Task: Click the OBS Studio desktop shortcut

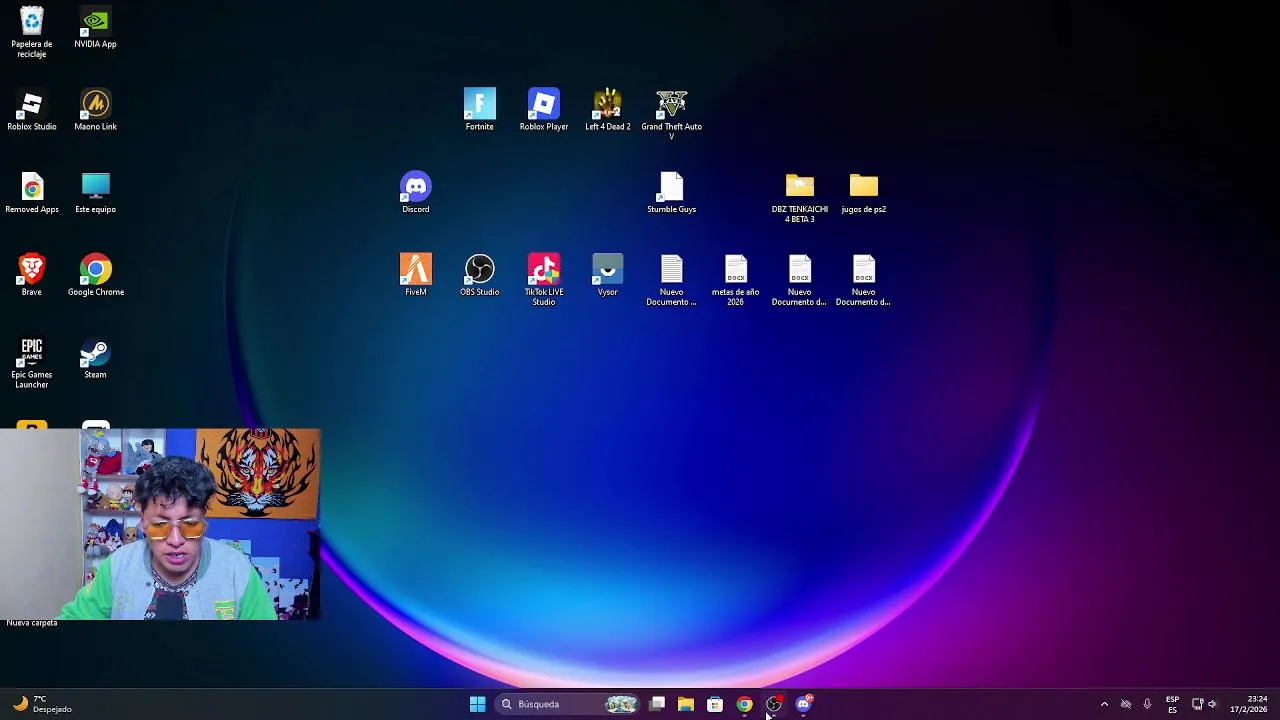Action: tap(479, 275)
